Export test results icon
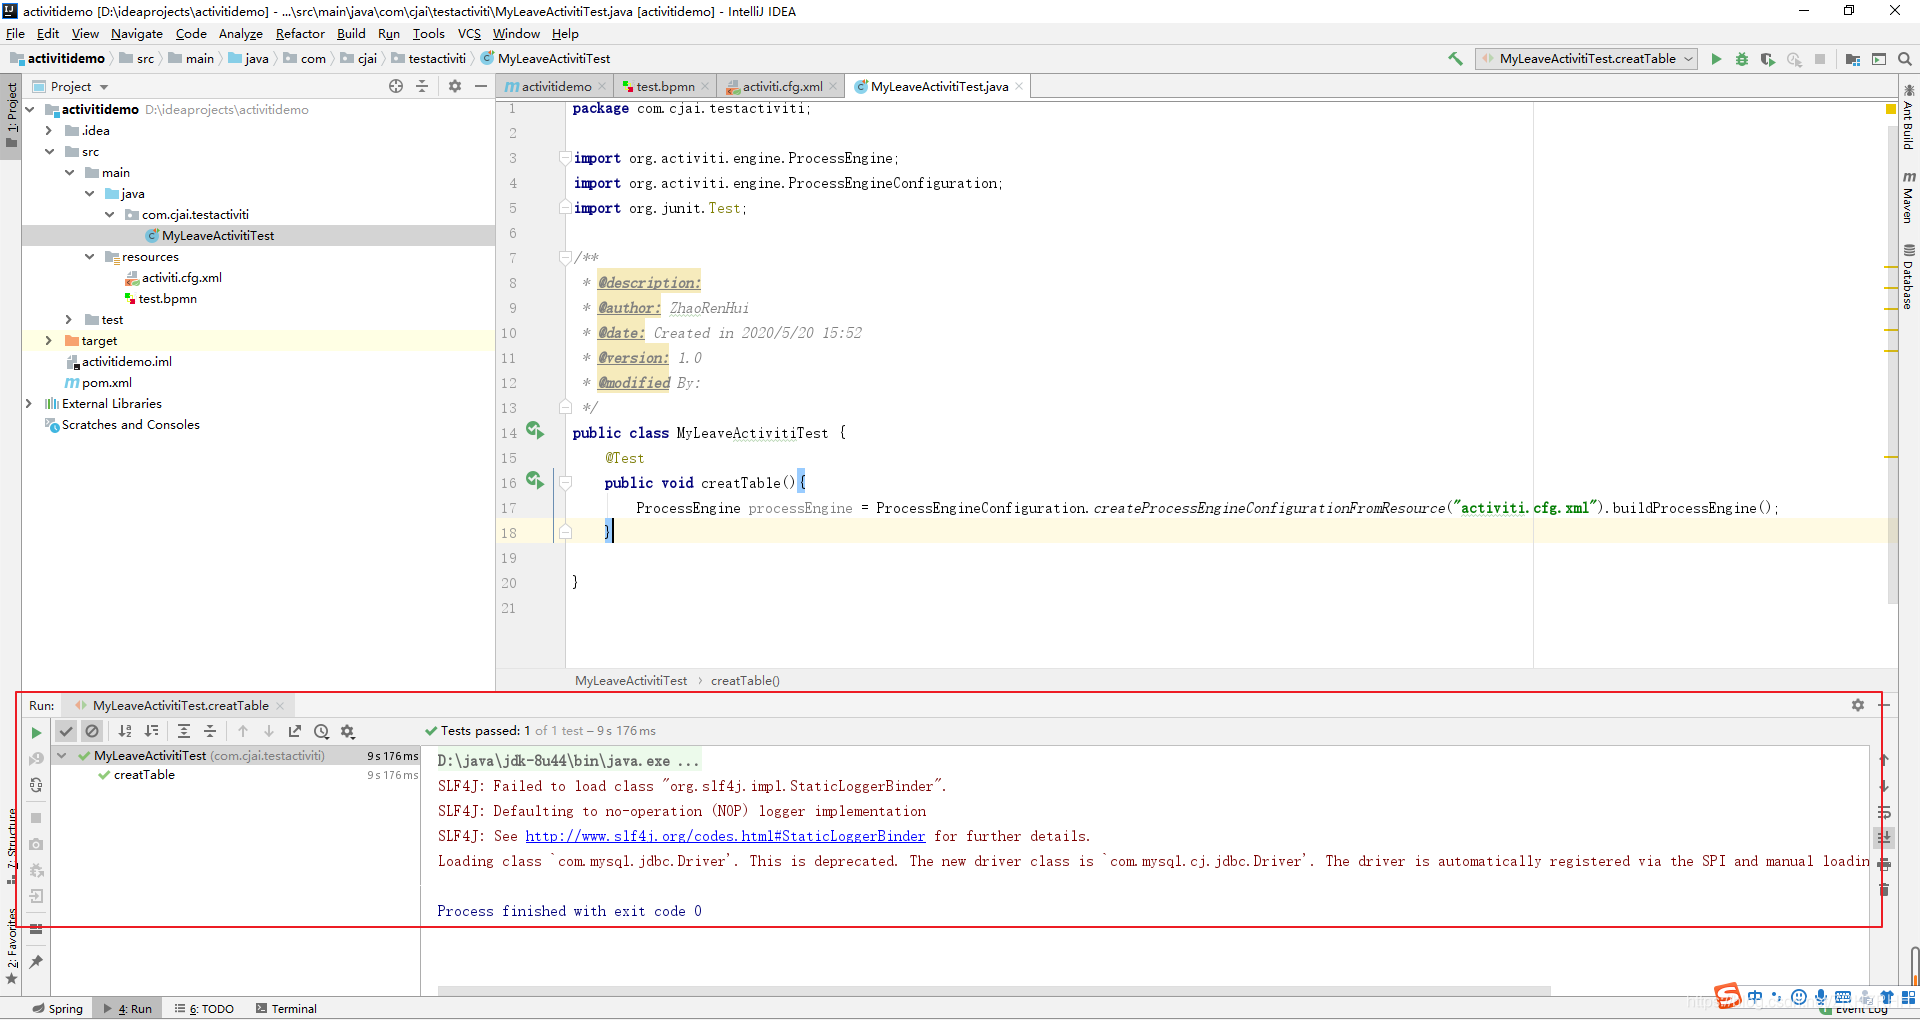The width and height of the screenshot is (1920, 1020). pos(295,731)
